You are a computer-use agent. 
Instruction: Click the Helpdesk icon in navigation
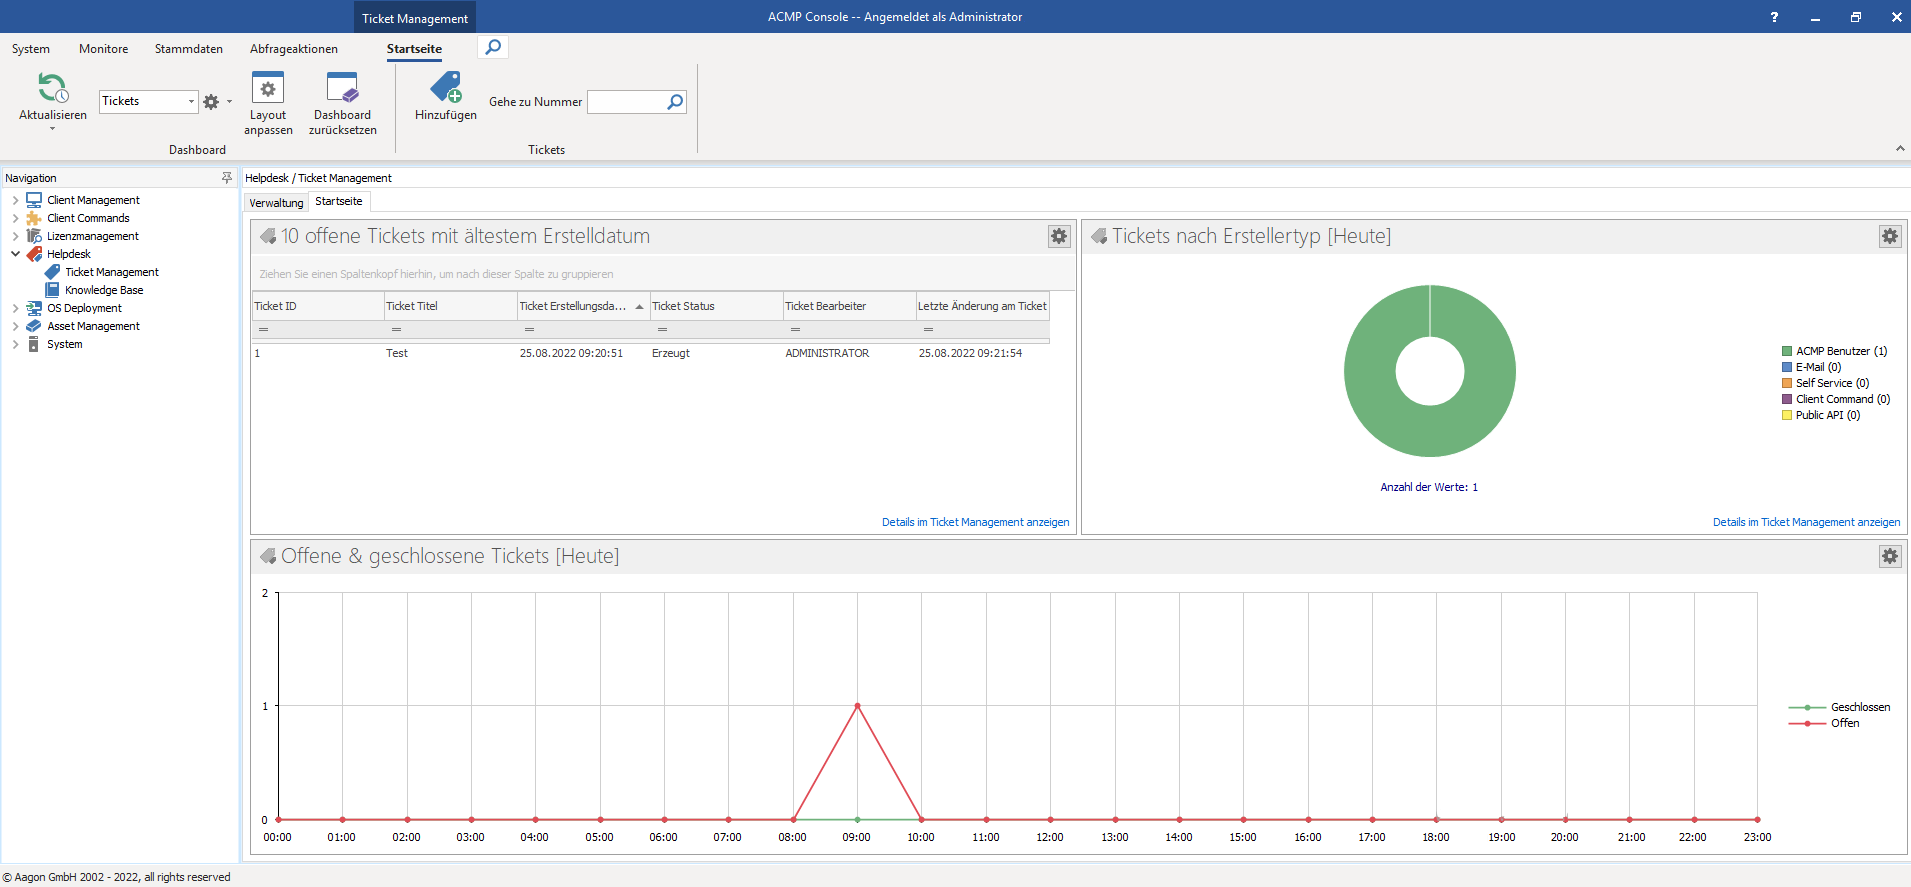coord(34,254)
